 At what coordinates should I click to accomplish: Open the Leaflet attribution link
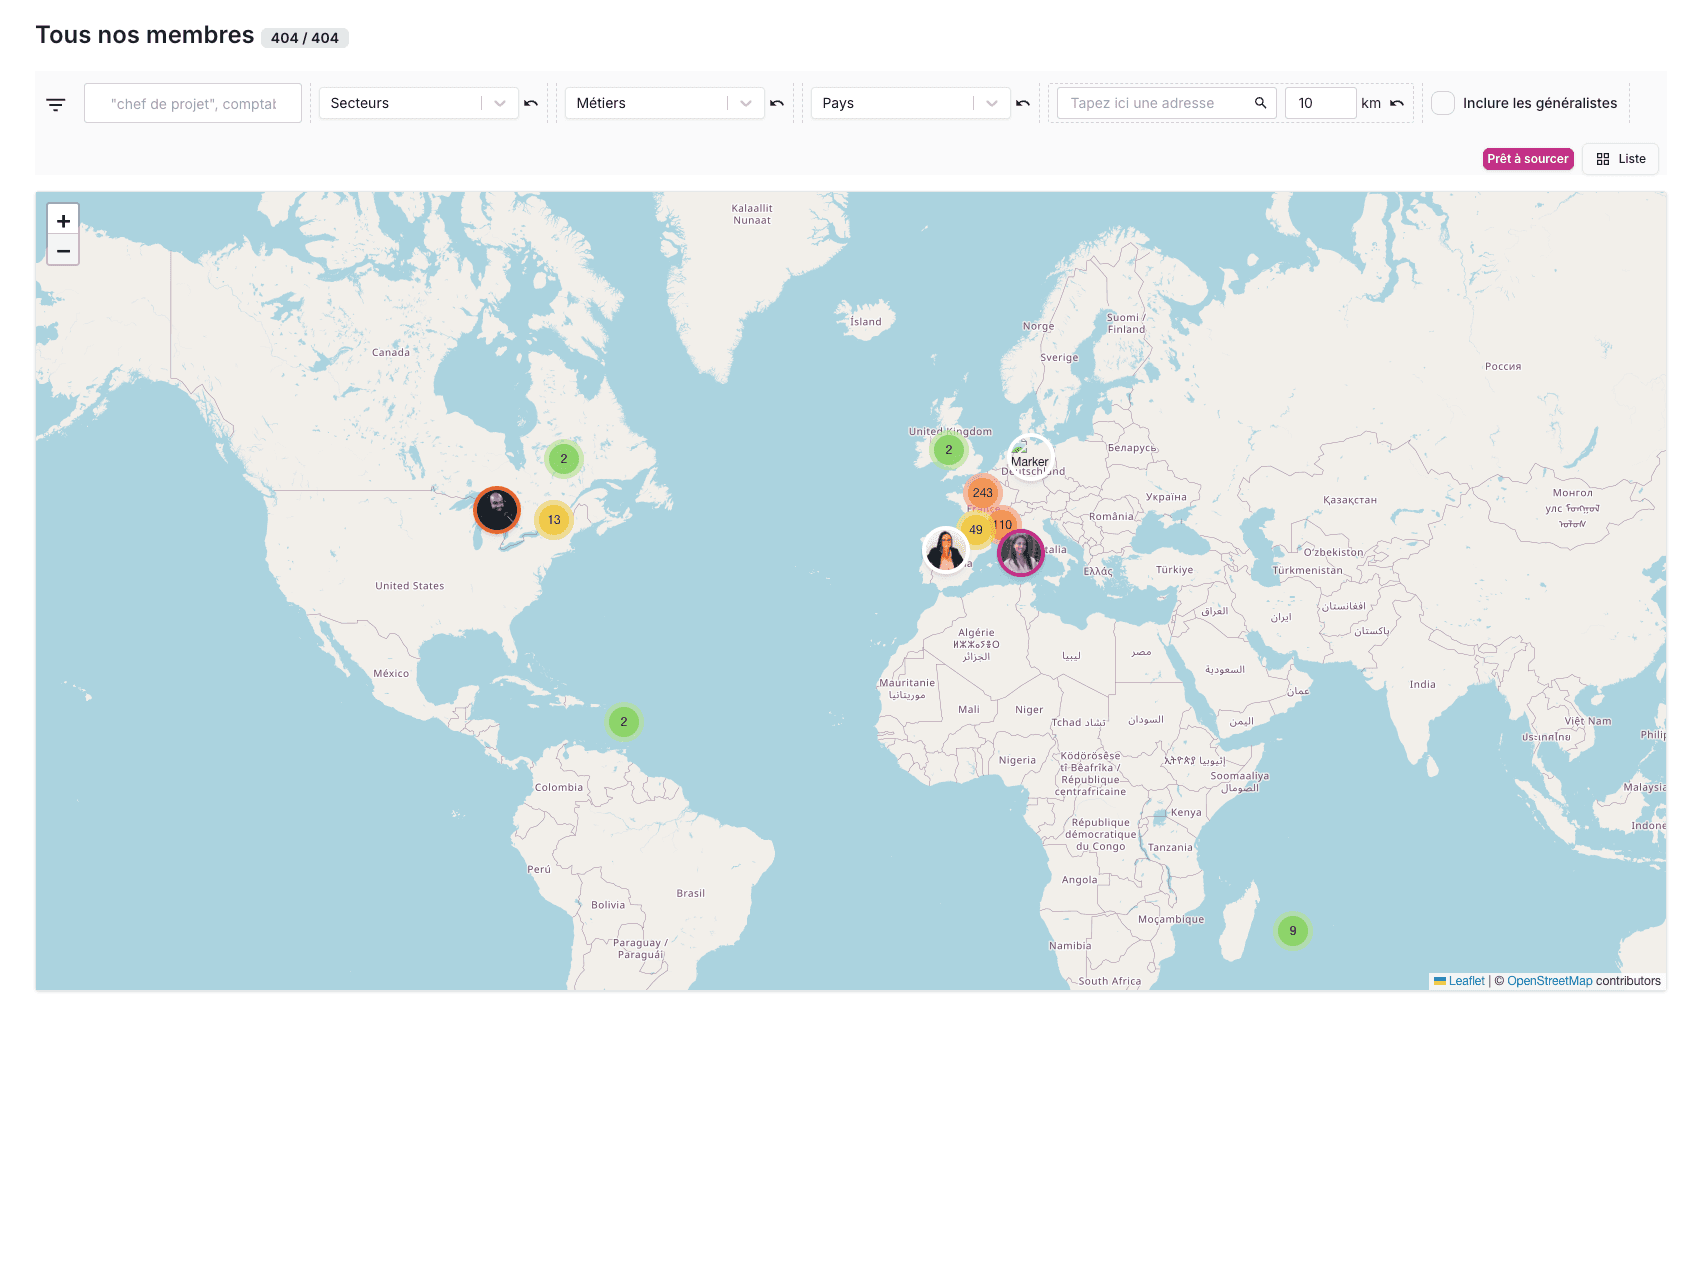(x=1466, y=981)
